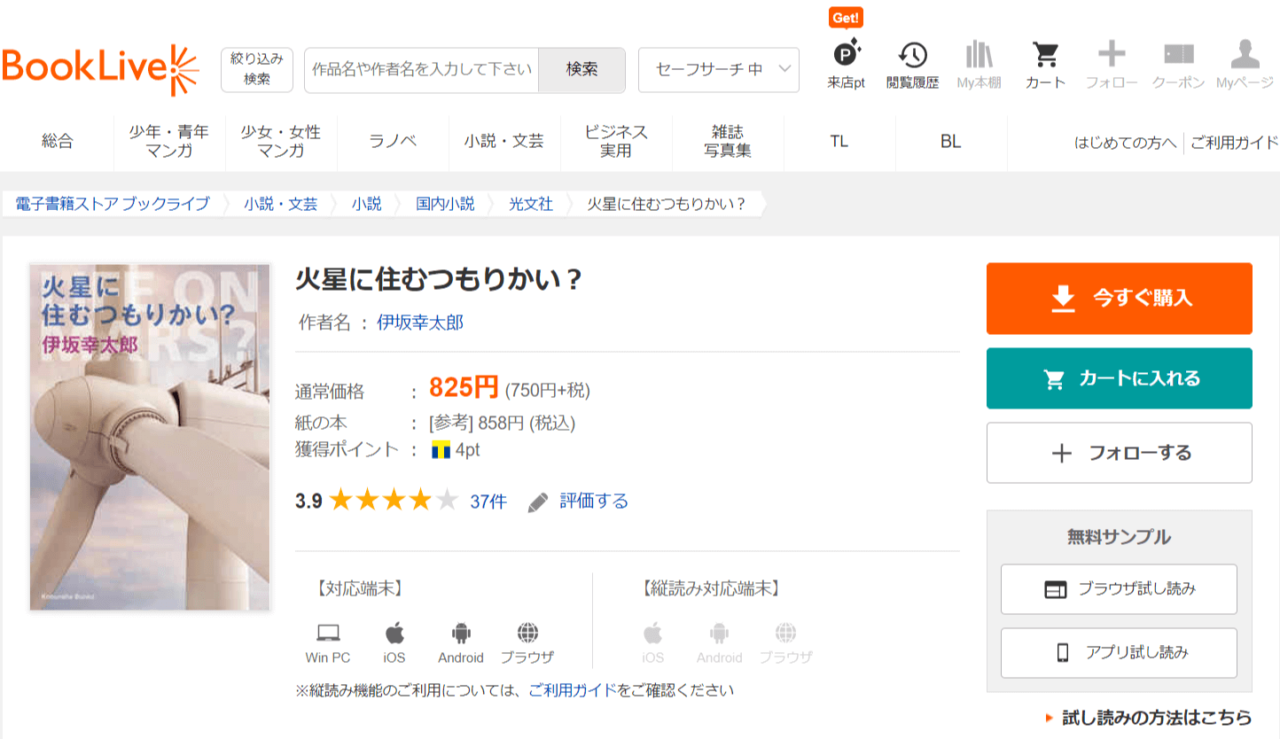Click the 検索 search button
This screenshot has width=1280, height=739.
(x=582, y=69)
